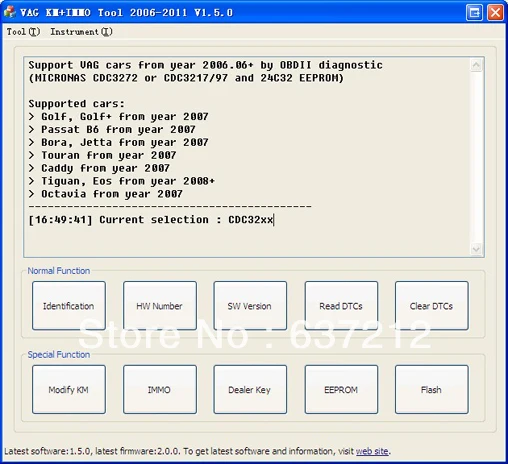The width and height of the screenshot is (508, 464).
Task: Open the Dealer Key function
Action: pyautogui.click(x=250, y=389)
